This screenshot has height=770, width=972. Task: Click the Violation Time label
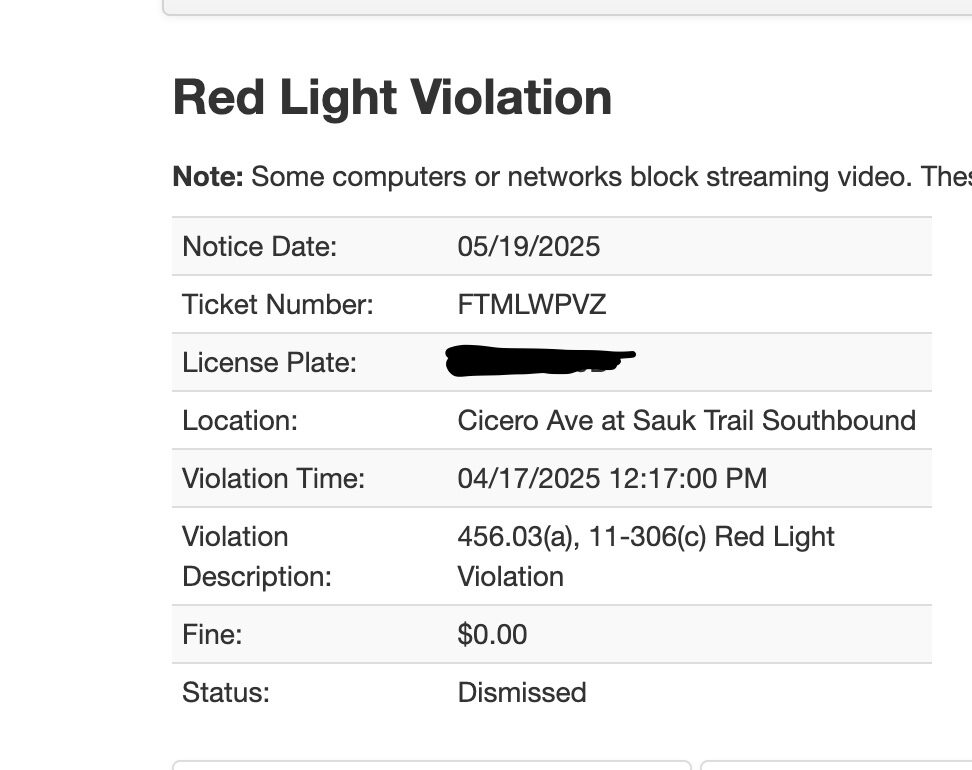tap(273, 478)
